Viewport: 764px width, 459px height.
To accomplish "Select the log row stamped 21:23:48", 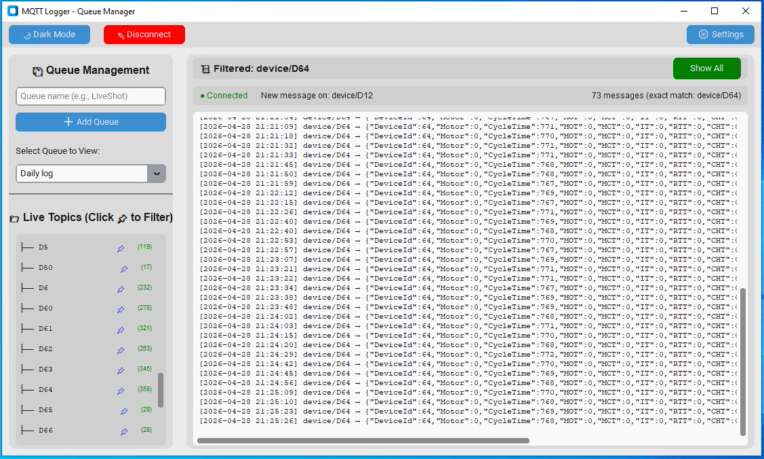I will (x=468, y=307).
